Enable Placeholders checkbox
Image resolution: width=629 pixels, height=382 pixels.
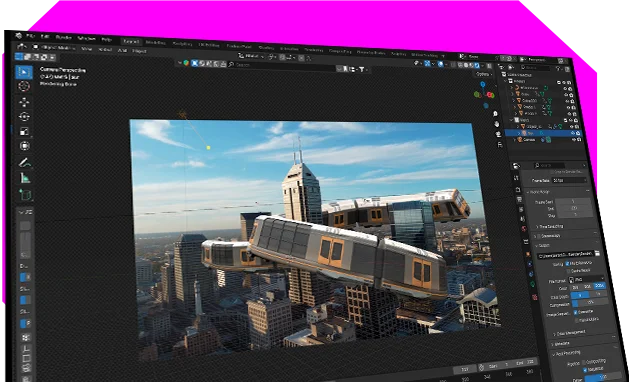coord(577,320)
